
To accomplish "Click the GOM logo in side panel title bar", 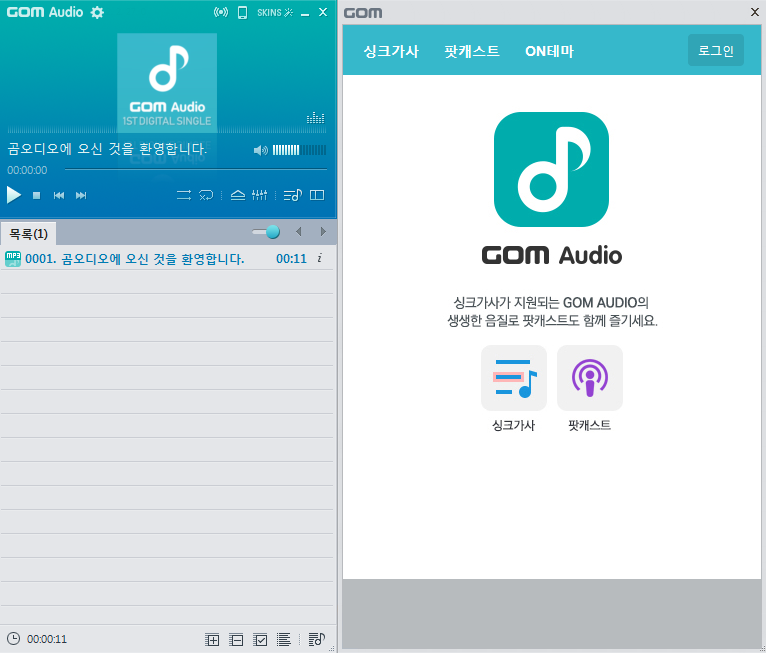I will (x=363, y=13).
